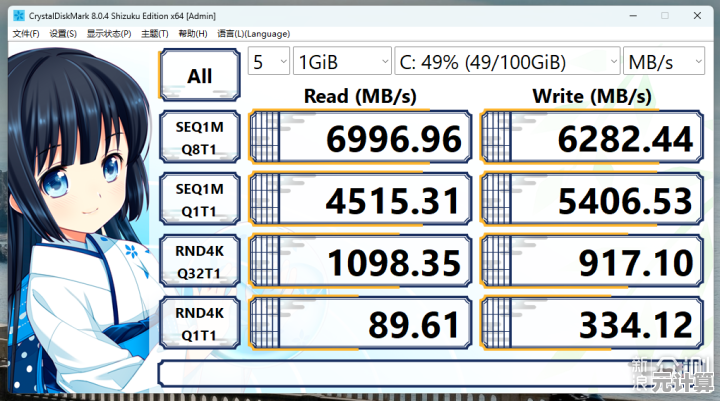Minimize the CrystalDiskMark window

tap(633, 16)
